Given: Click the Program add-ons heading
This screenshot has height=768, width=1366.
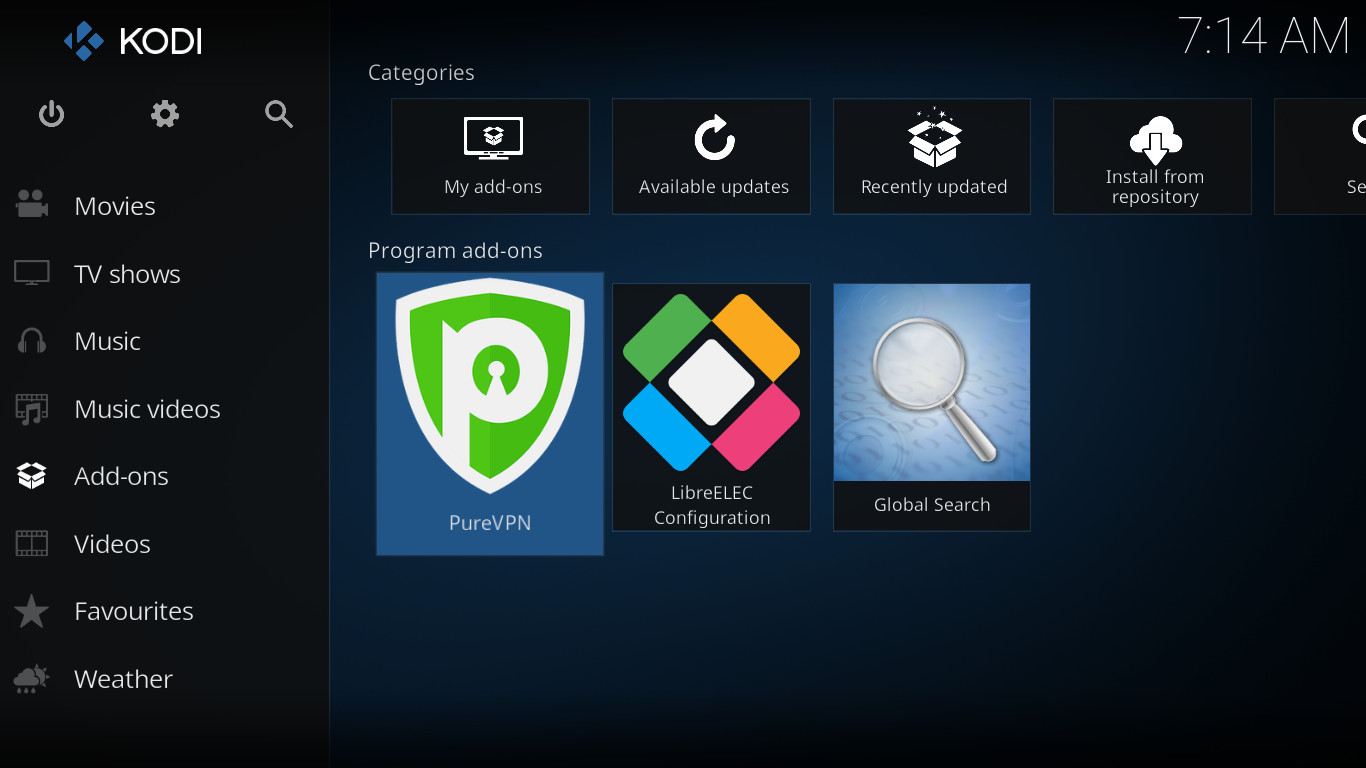Looking at the screenshot, I should click(455, 251).
